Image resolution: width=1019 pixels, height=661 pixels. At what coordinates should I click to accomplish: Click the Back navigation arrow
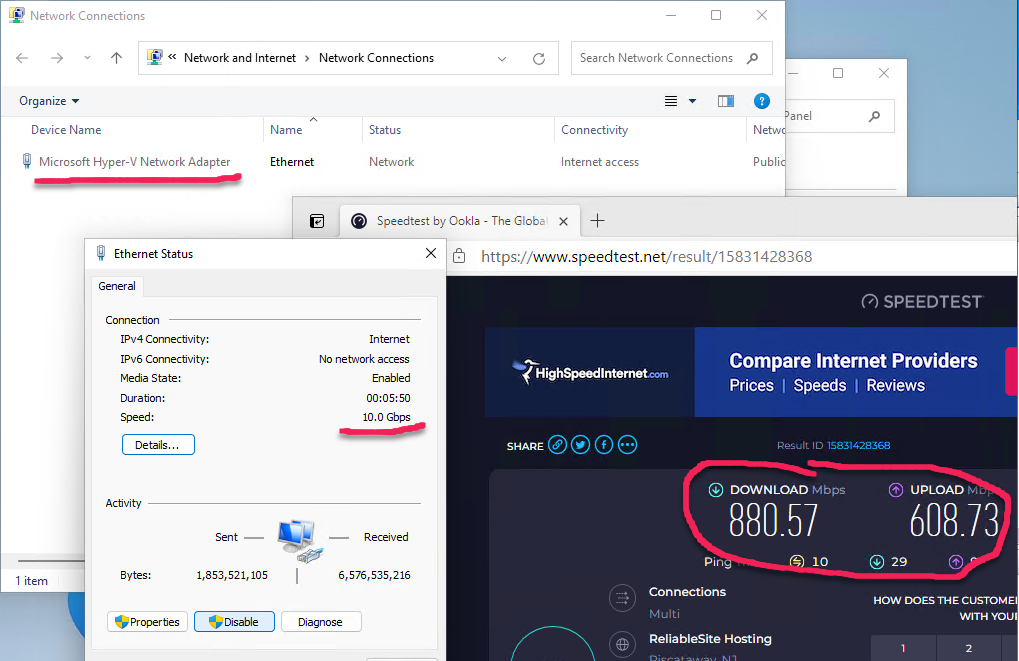point(22,58)
